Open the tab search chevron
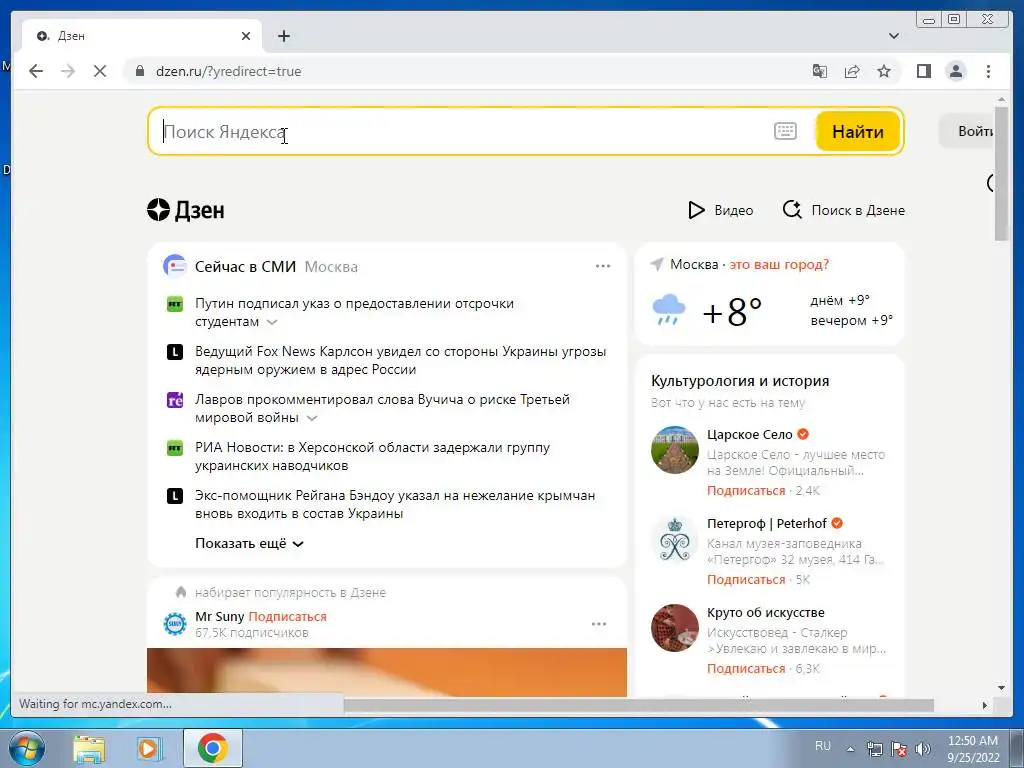Viewport: 1024px width, 768px height. coord(894,36)
